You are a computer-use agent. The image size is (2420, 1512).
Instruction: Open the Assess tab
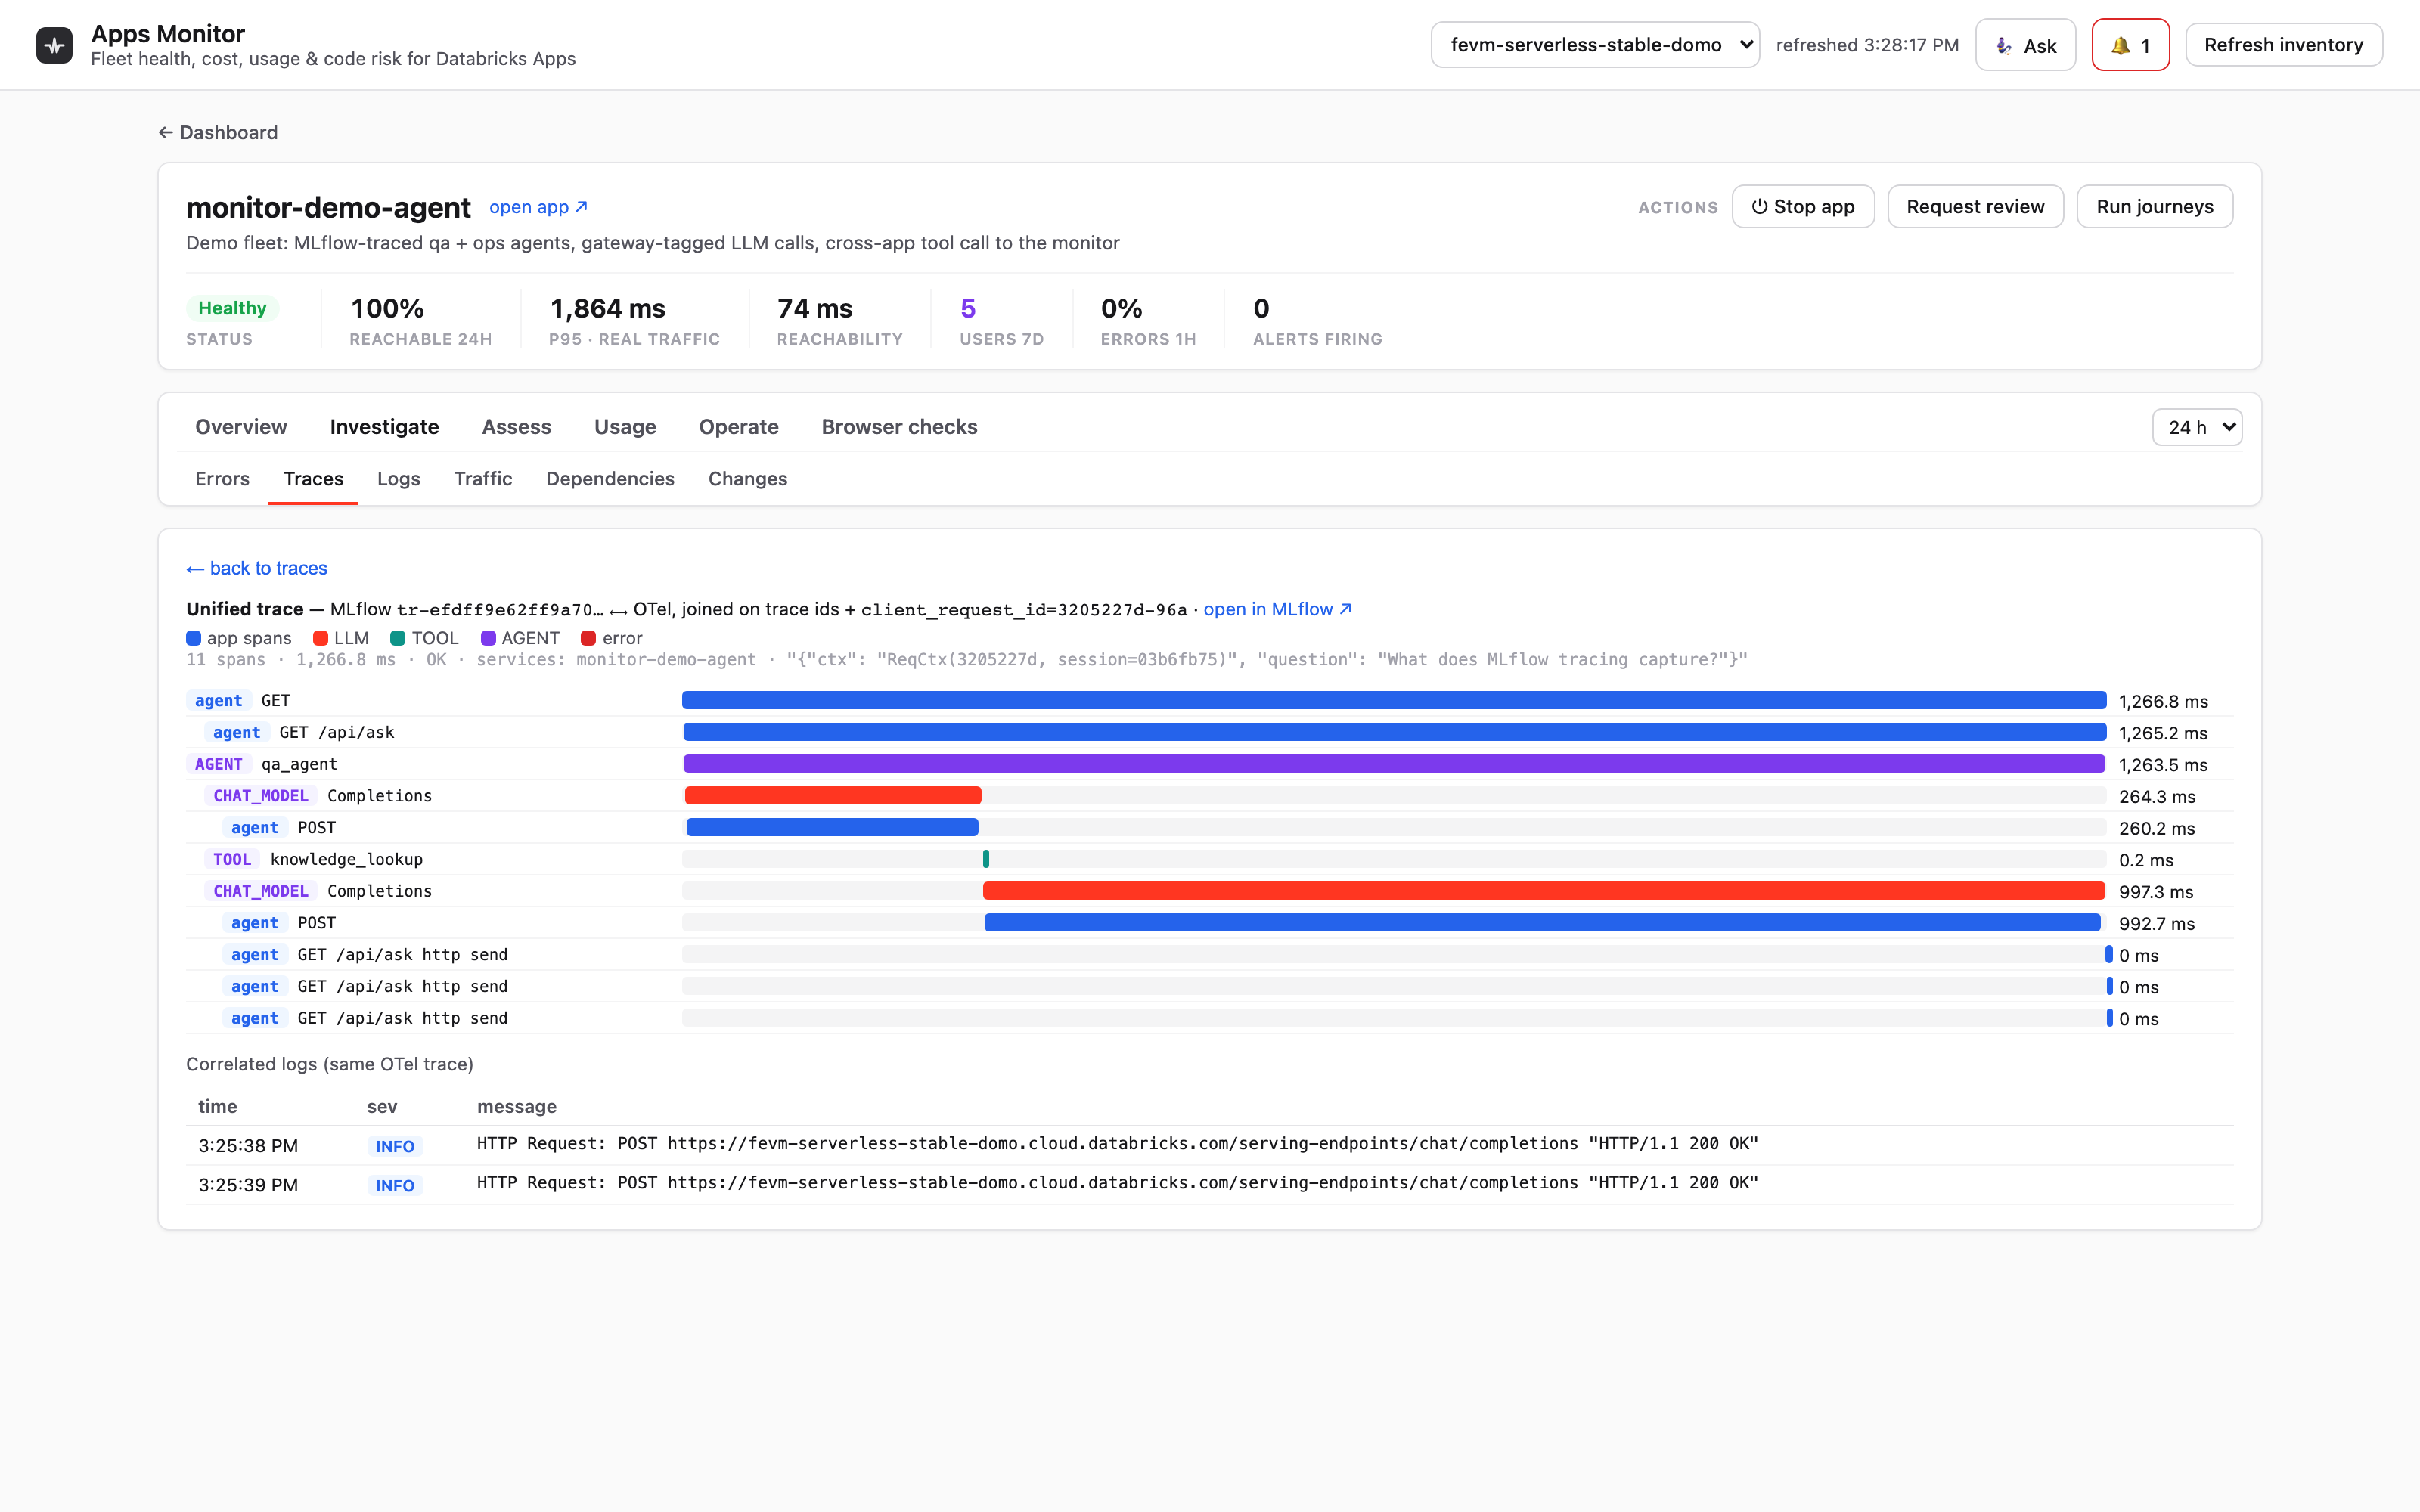coord(516,427)
